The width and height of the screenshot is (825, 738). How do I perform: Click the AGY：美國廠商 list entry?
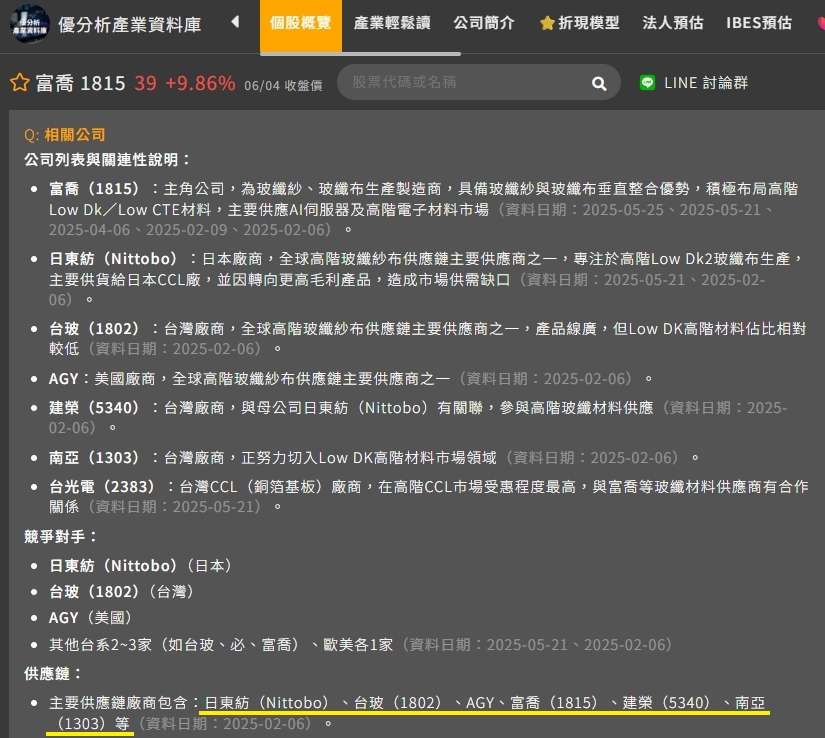[350, 379]
